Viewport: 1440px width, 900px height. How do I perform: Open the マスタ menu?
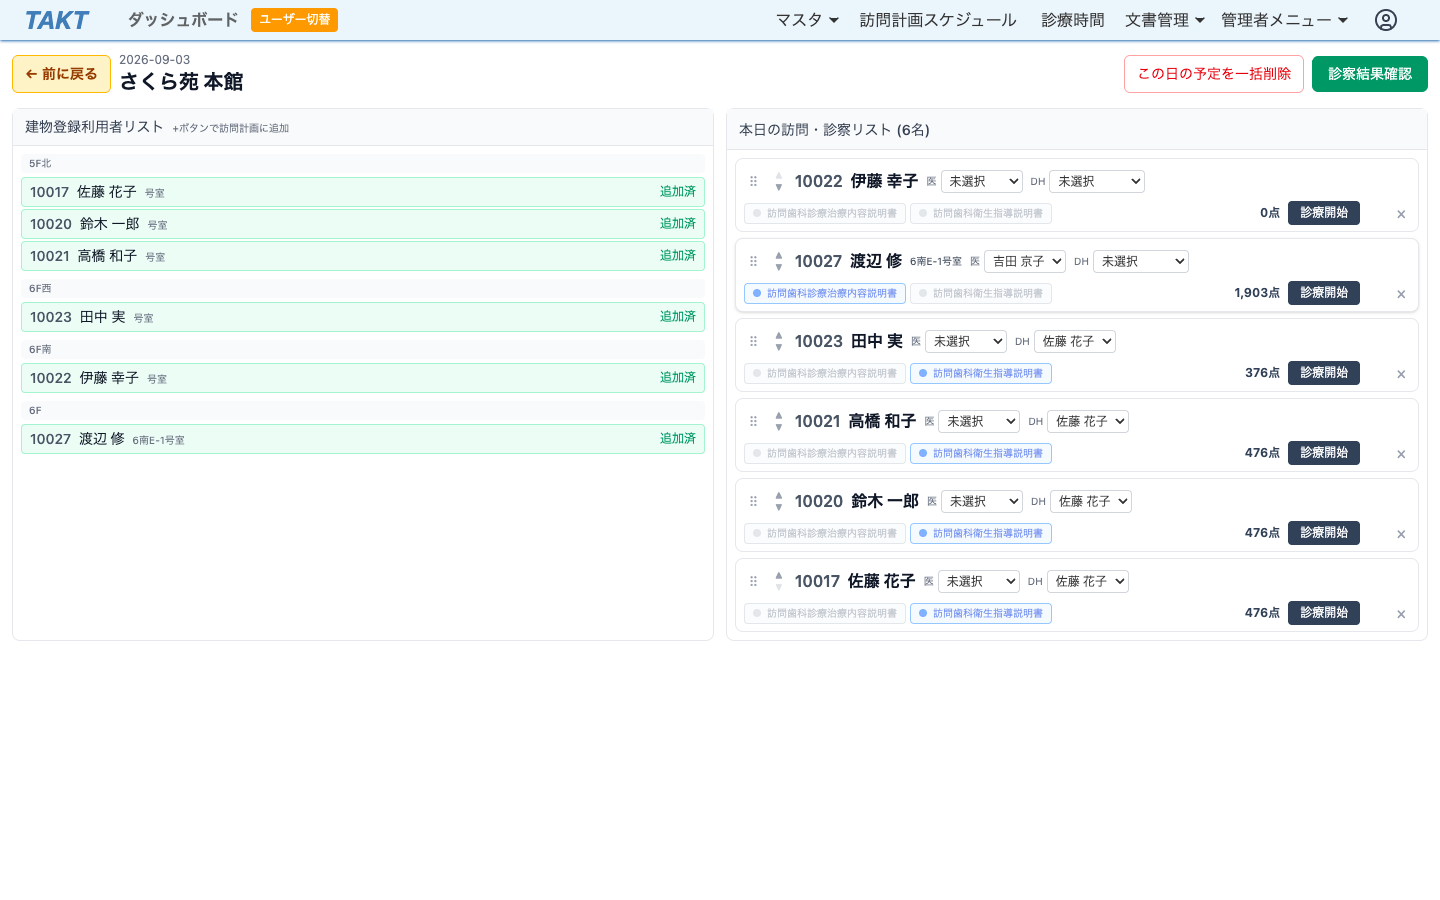[807, 20]
